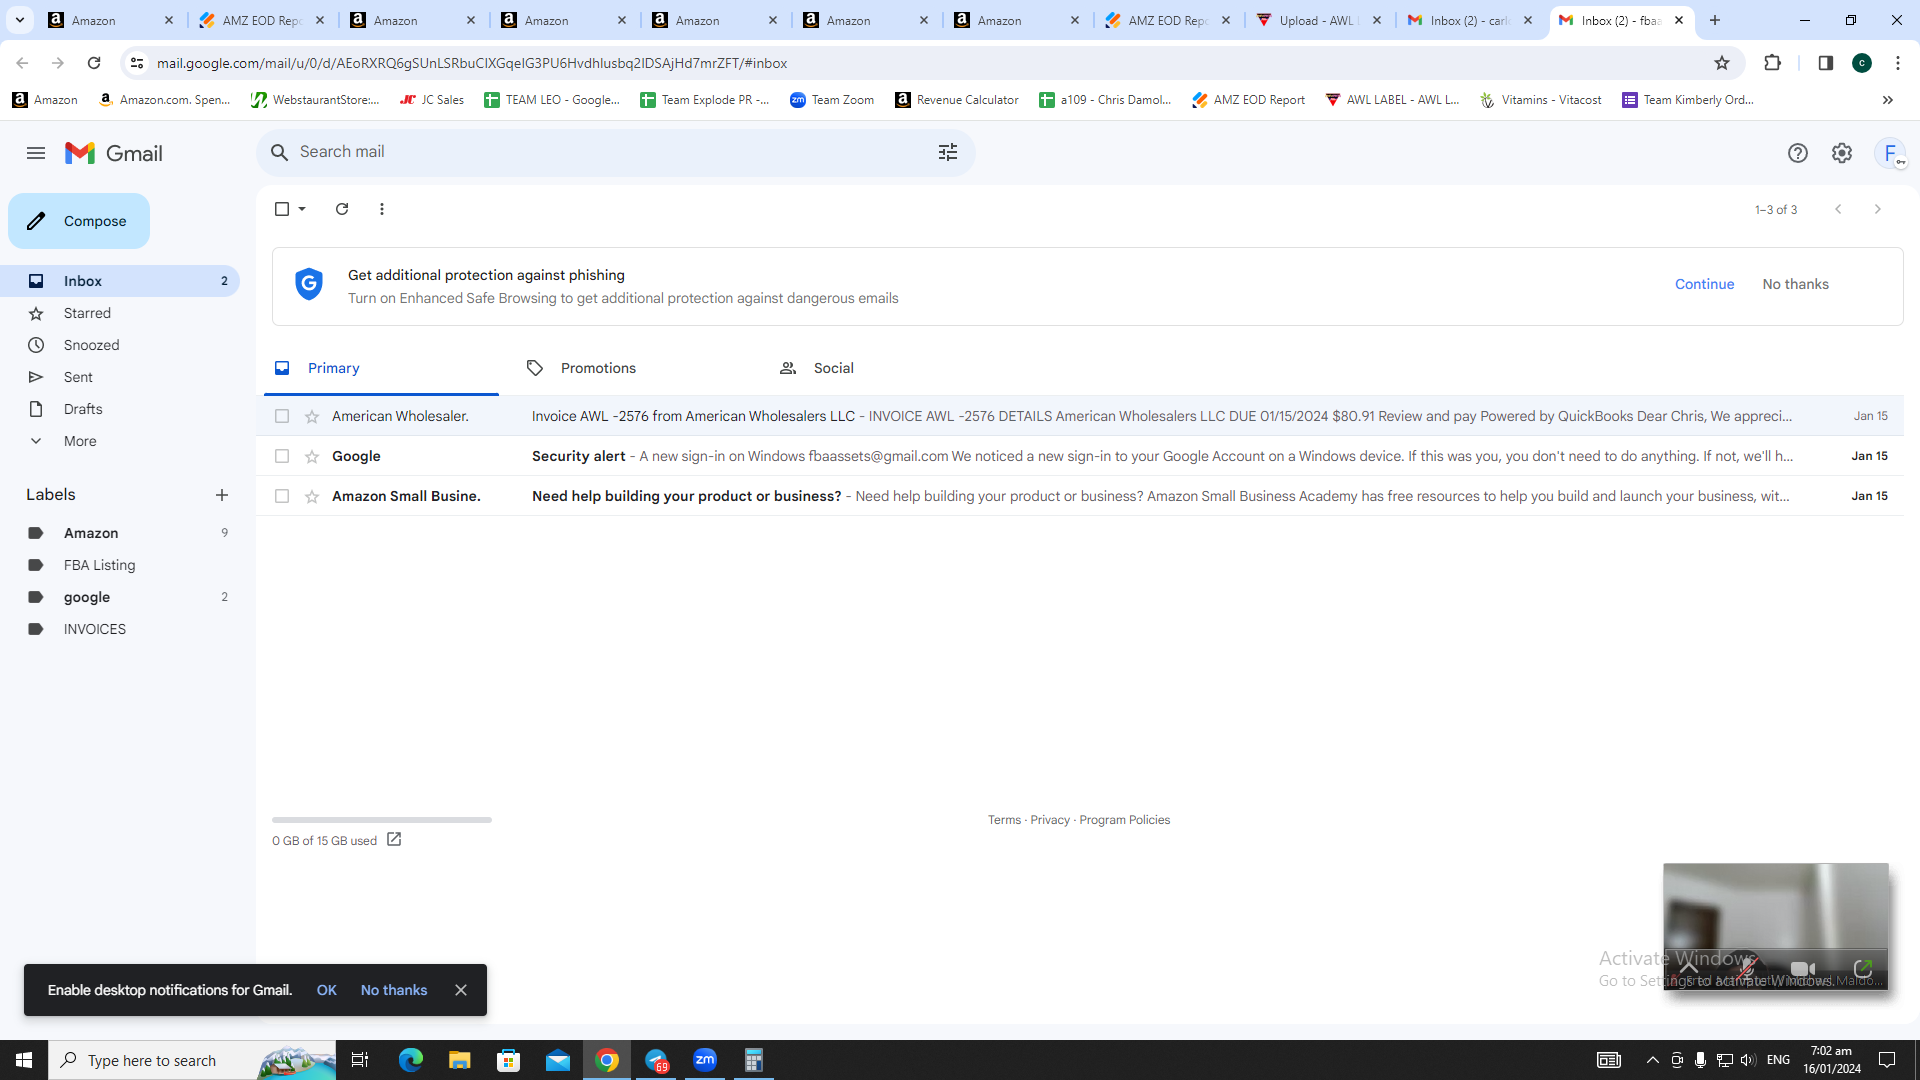Dismiss the desktop notifications prompt with X

(461, 990)
